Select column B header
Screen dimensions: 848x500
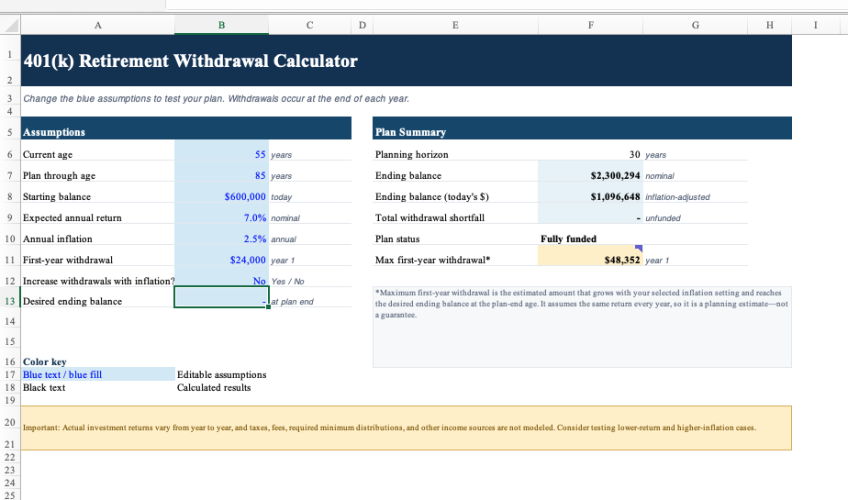pos(221,25)
